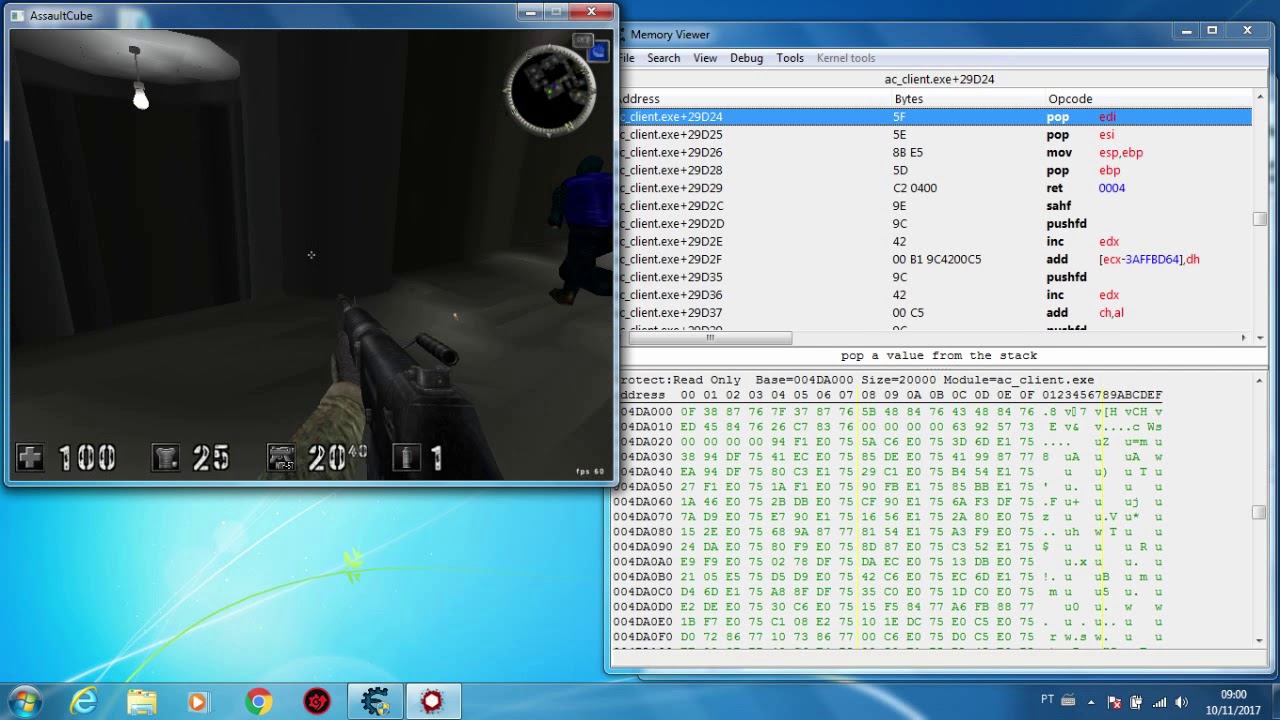Click the health cross icon in AssaultCube
Image resolution: width=1280 pixels, height=720 pixels.
click(29, 458)
